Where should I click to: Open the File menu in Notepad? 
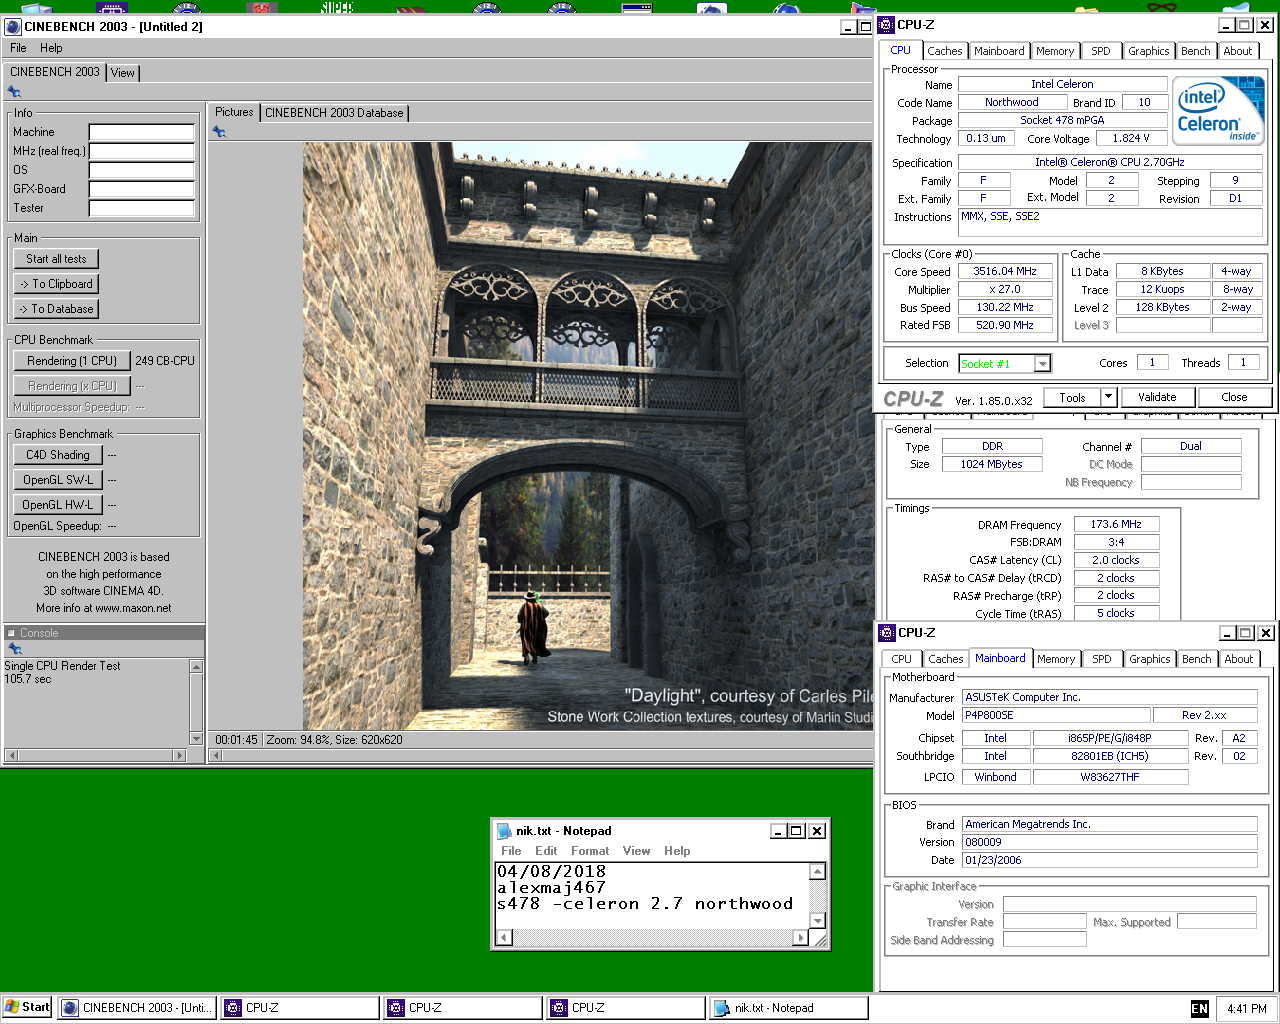(511, 851)
